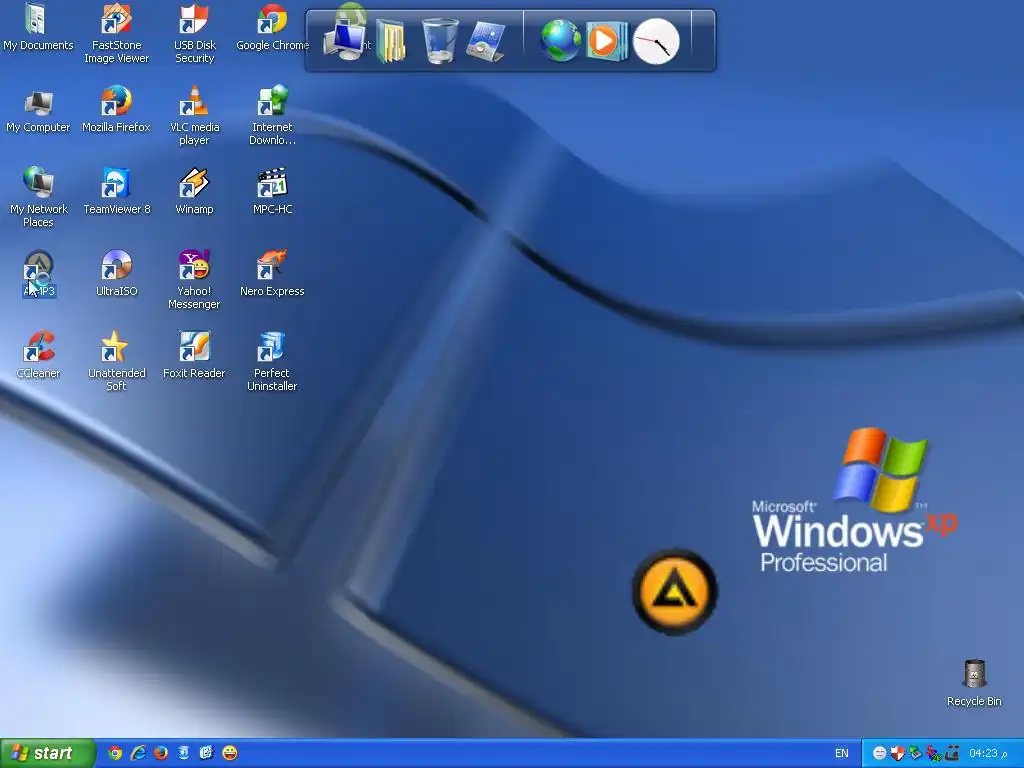Select Mozilla Firefox desktop shortcut

[x=116, y=110]
